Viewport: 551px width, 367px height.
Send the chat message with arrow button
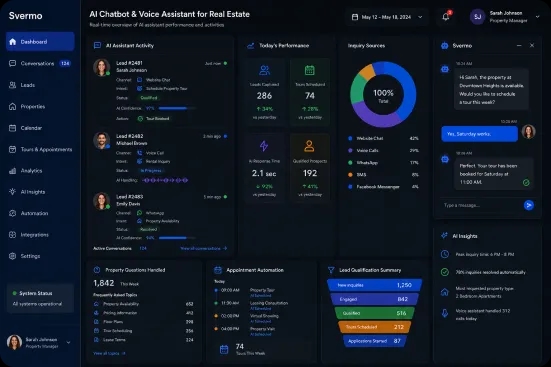click(x=529, y=205)
